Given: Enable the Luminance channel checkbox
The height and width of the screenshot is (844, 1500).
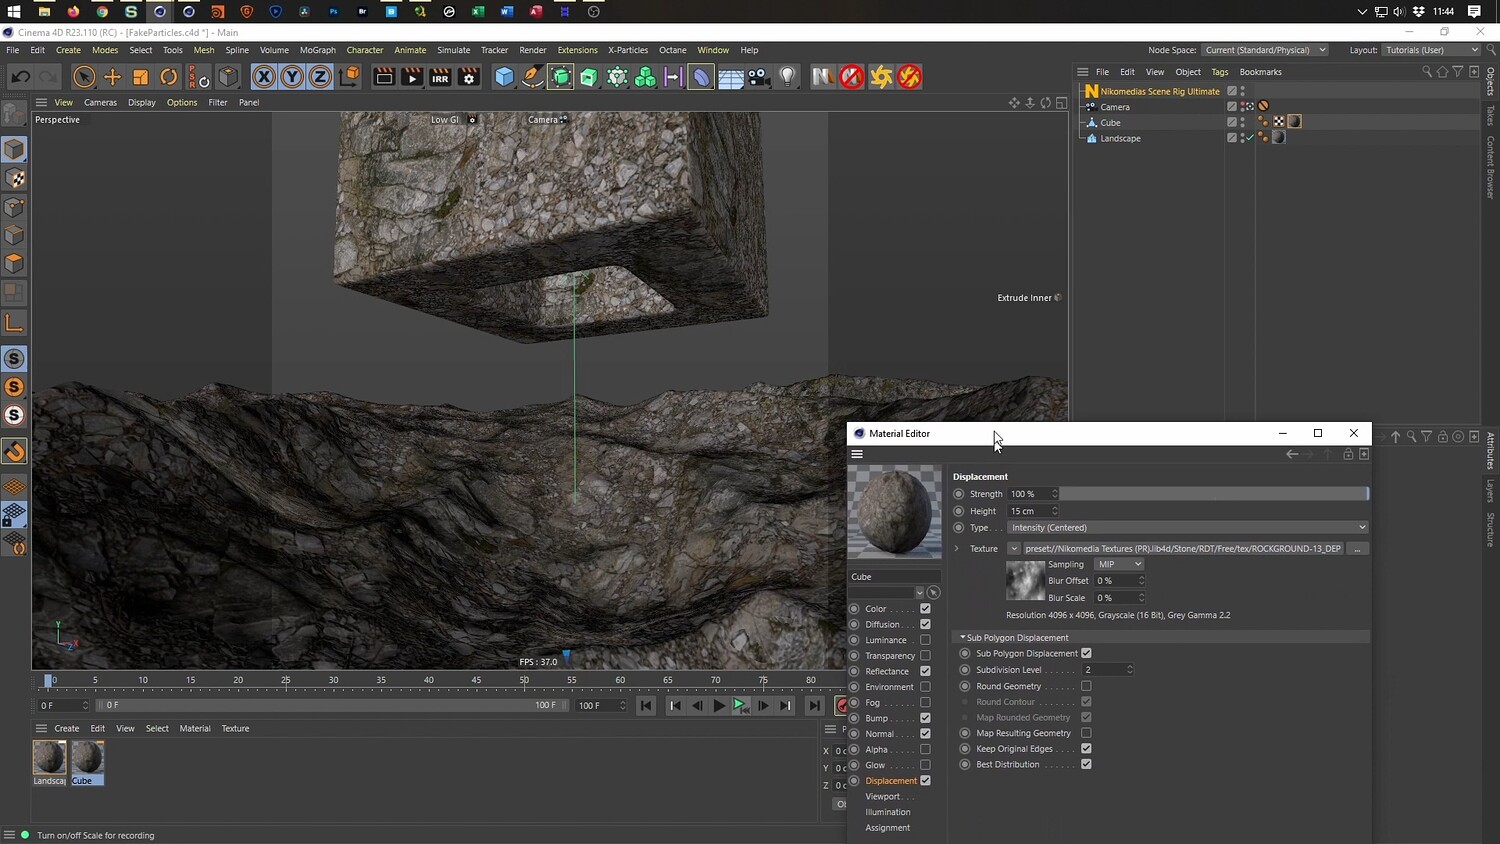Looking at the screenshot, I should (x=925, y=640).
